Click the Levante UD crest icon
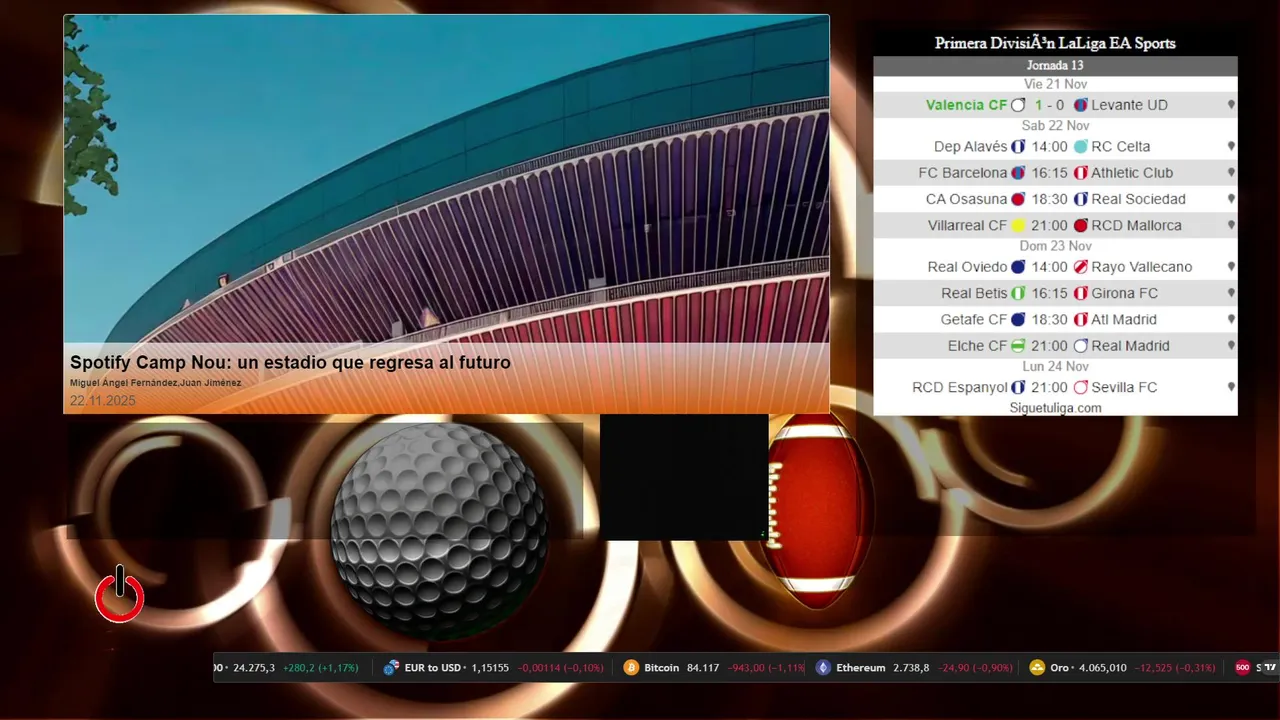This screenshot has width=1280, height=720. [1081, 105]
